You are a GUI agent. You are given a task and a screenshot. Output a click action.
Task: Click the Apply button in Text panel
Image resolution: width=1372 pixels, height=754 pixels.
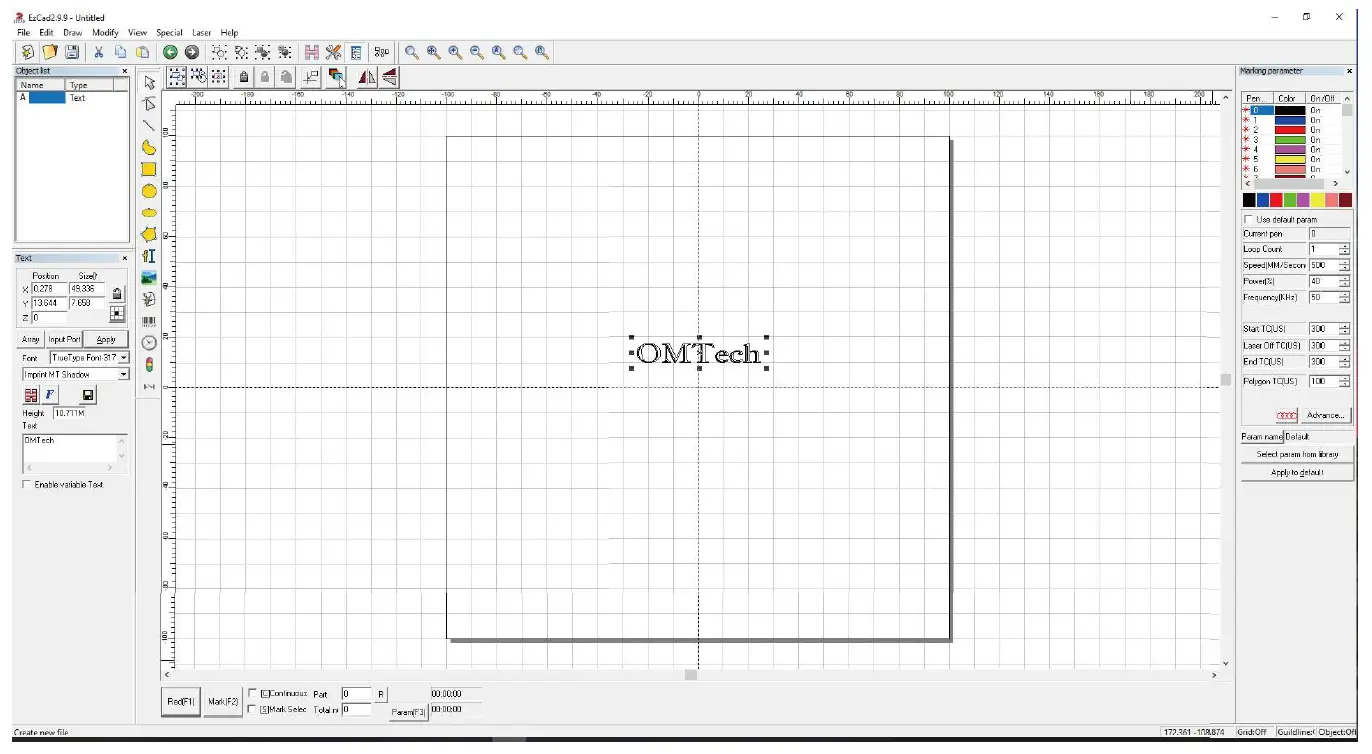(106, 339)
